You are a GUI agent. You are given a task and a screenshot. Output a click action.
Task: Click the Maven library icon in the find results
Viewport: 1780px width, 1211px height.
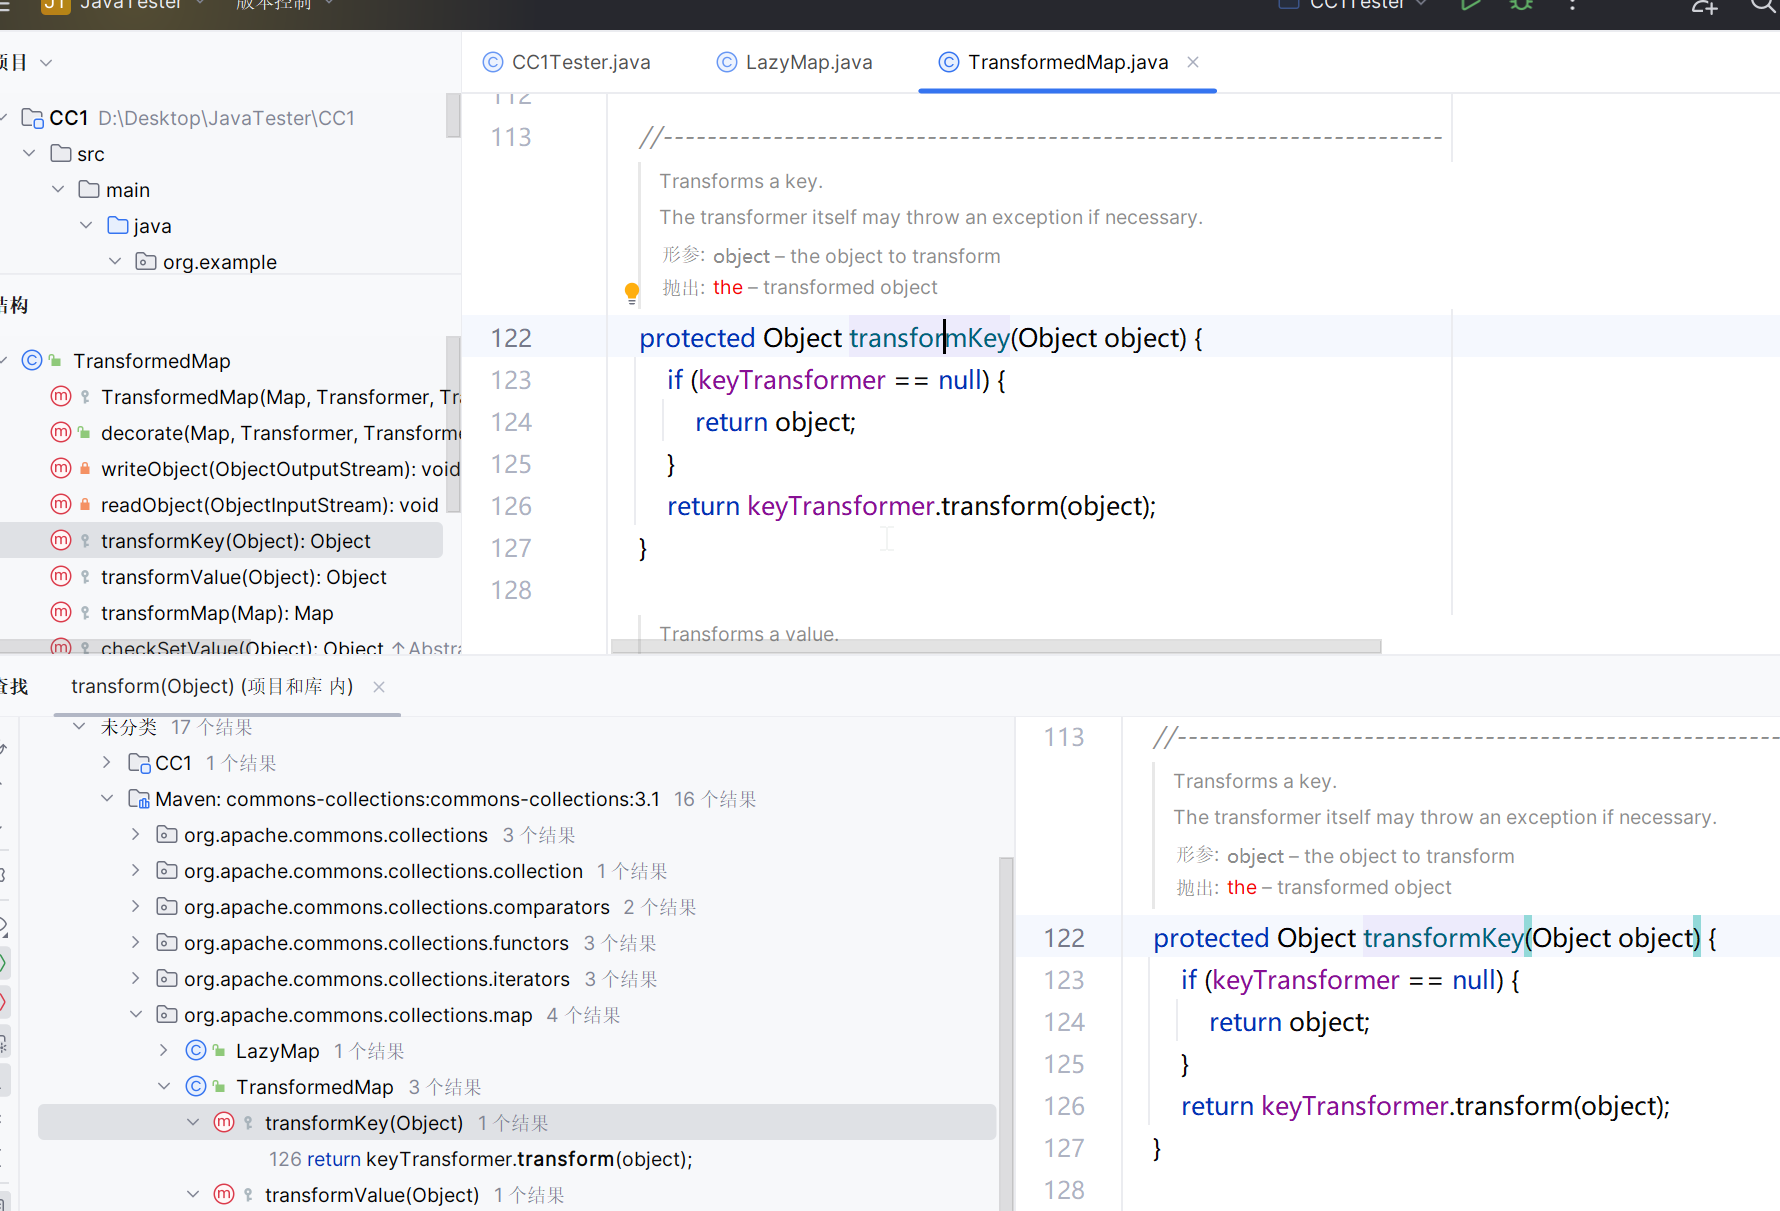[x=139, y=799]
